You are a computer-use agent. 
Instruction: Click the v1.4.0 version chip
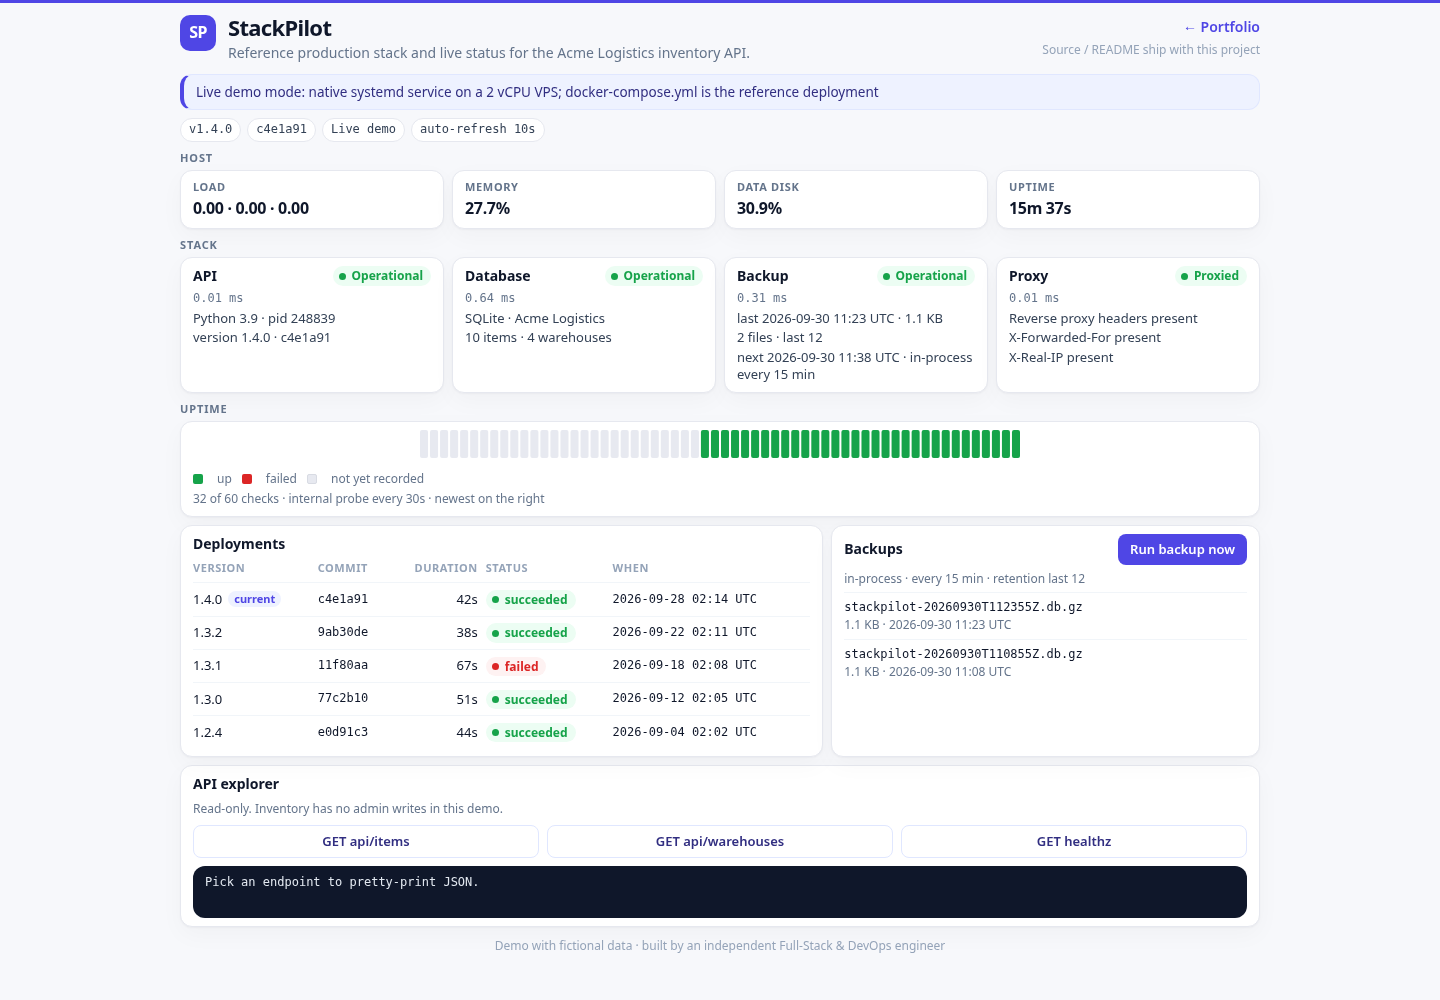coord(211,130)
